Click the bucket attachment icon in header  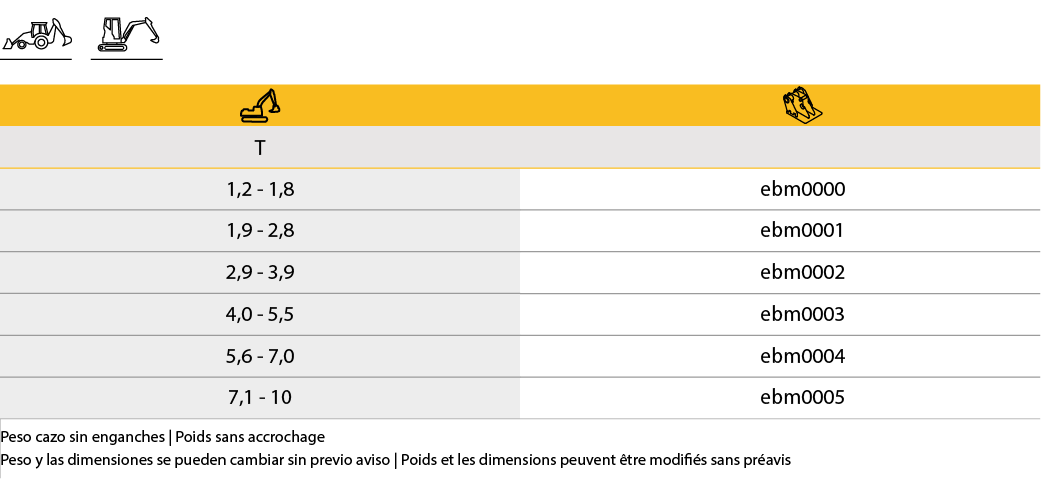click(802, 105)
